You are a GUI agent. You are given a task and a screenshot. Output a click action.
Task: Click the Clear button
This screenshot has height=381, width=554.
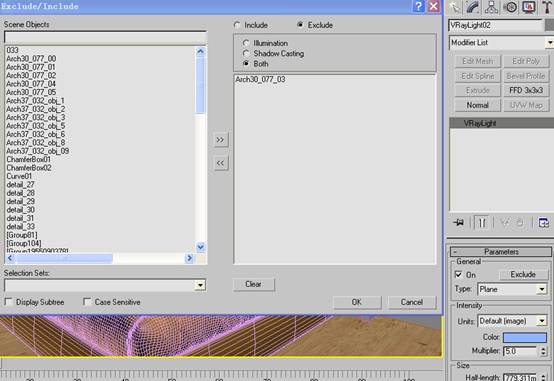coord(253,284)
